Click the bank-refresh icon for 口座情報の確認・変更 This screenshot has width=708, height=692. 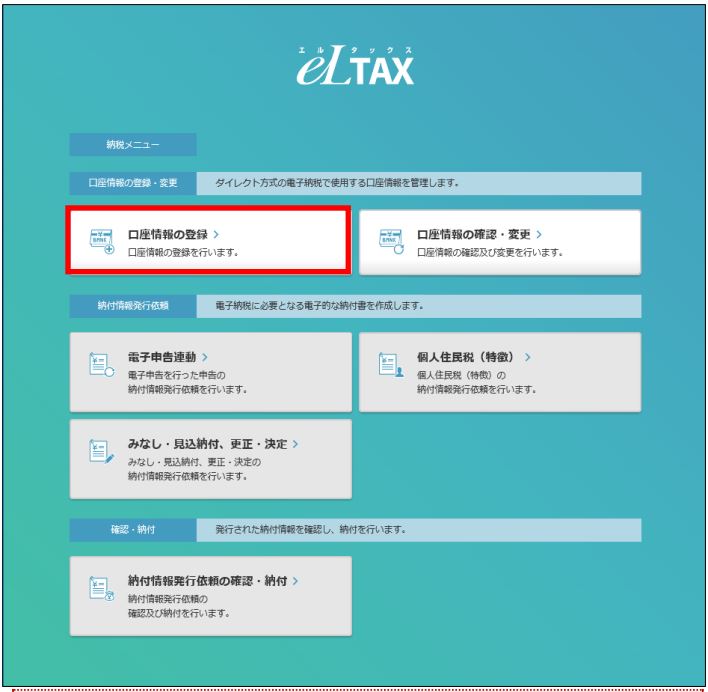(x=391, y=242)
